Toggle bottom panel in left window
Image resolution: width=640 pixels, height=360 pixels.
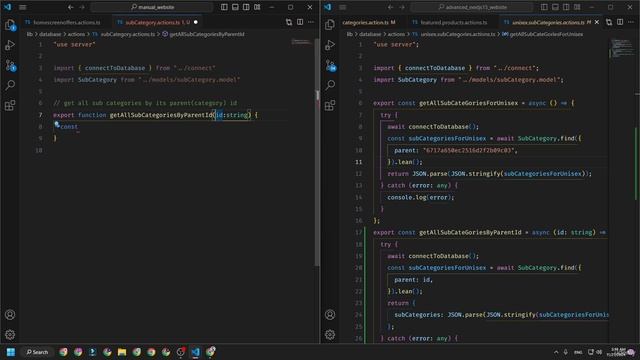point(235,7)
